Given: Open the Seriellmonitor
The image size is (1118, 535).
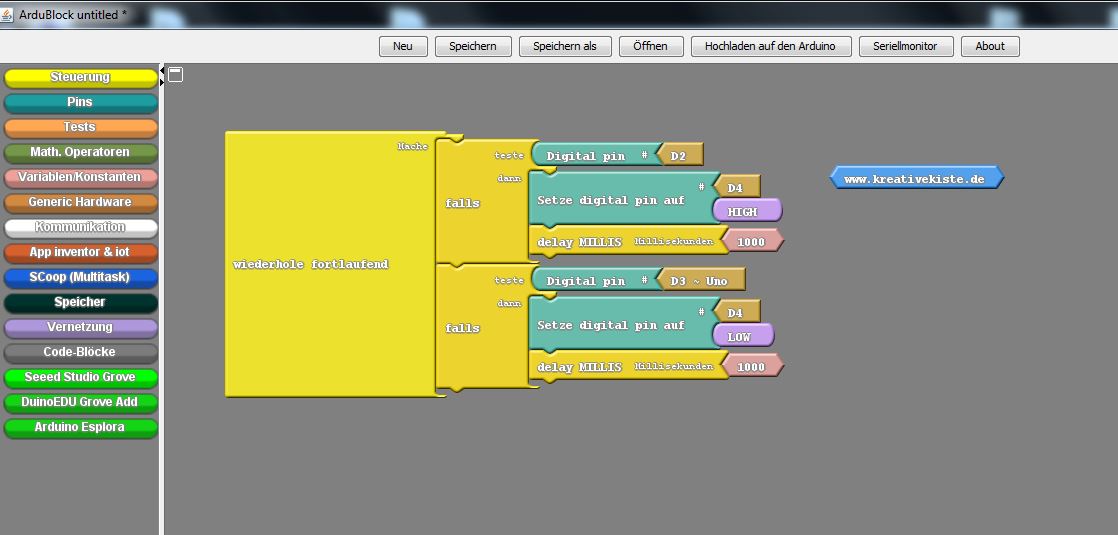Looking at the screenshot, I should coord(906,46).
